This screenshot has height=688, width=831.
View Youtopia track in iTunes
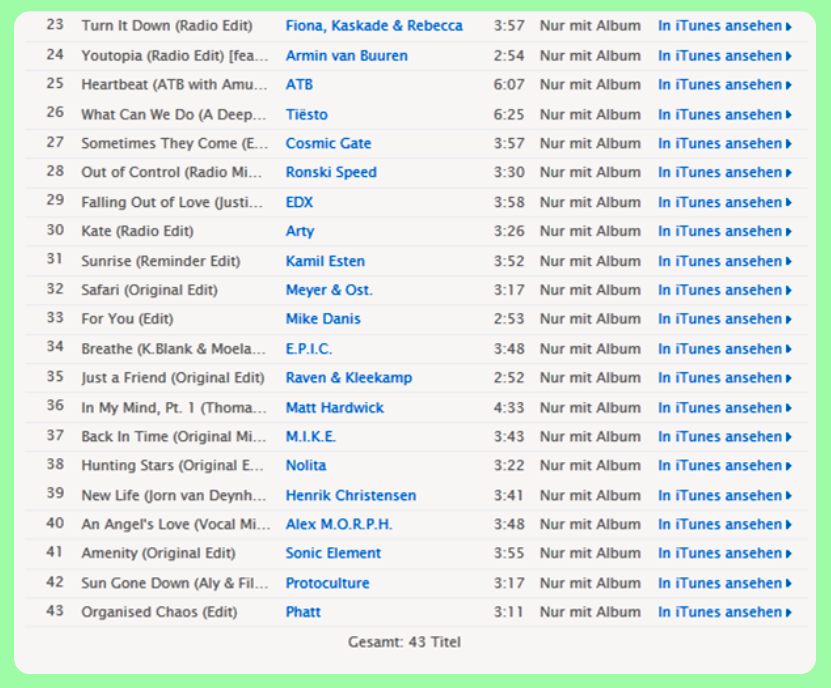point(724,56)
